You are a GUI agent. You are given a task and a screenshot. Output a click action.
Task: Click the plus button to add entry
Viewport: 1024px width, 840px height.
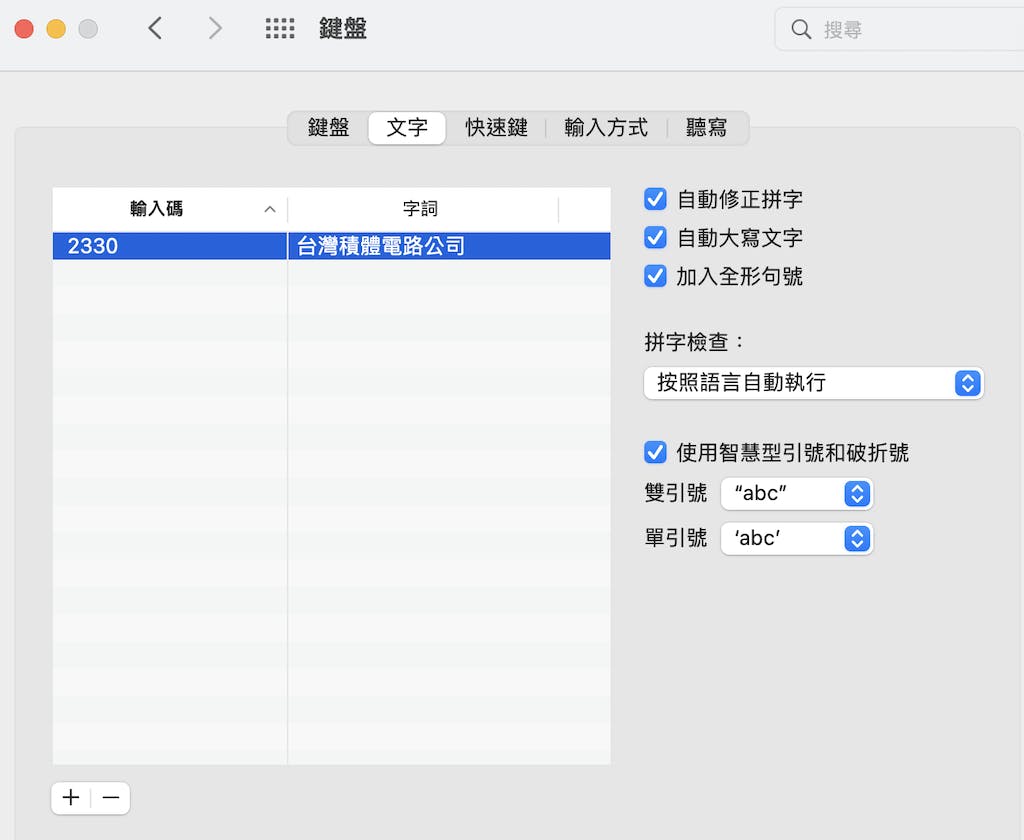click(x=71, y=798)
